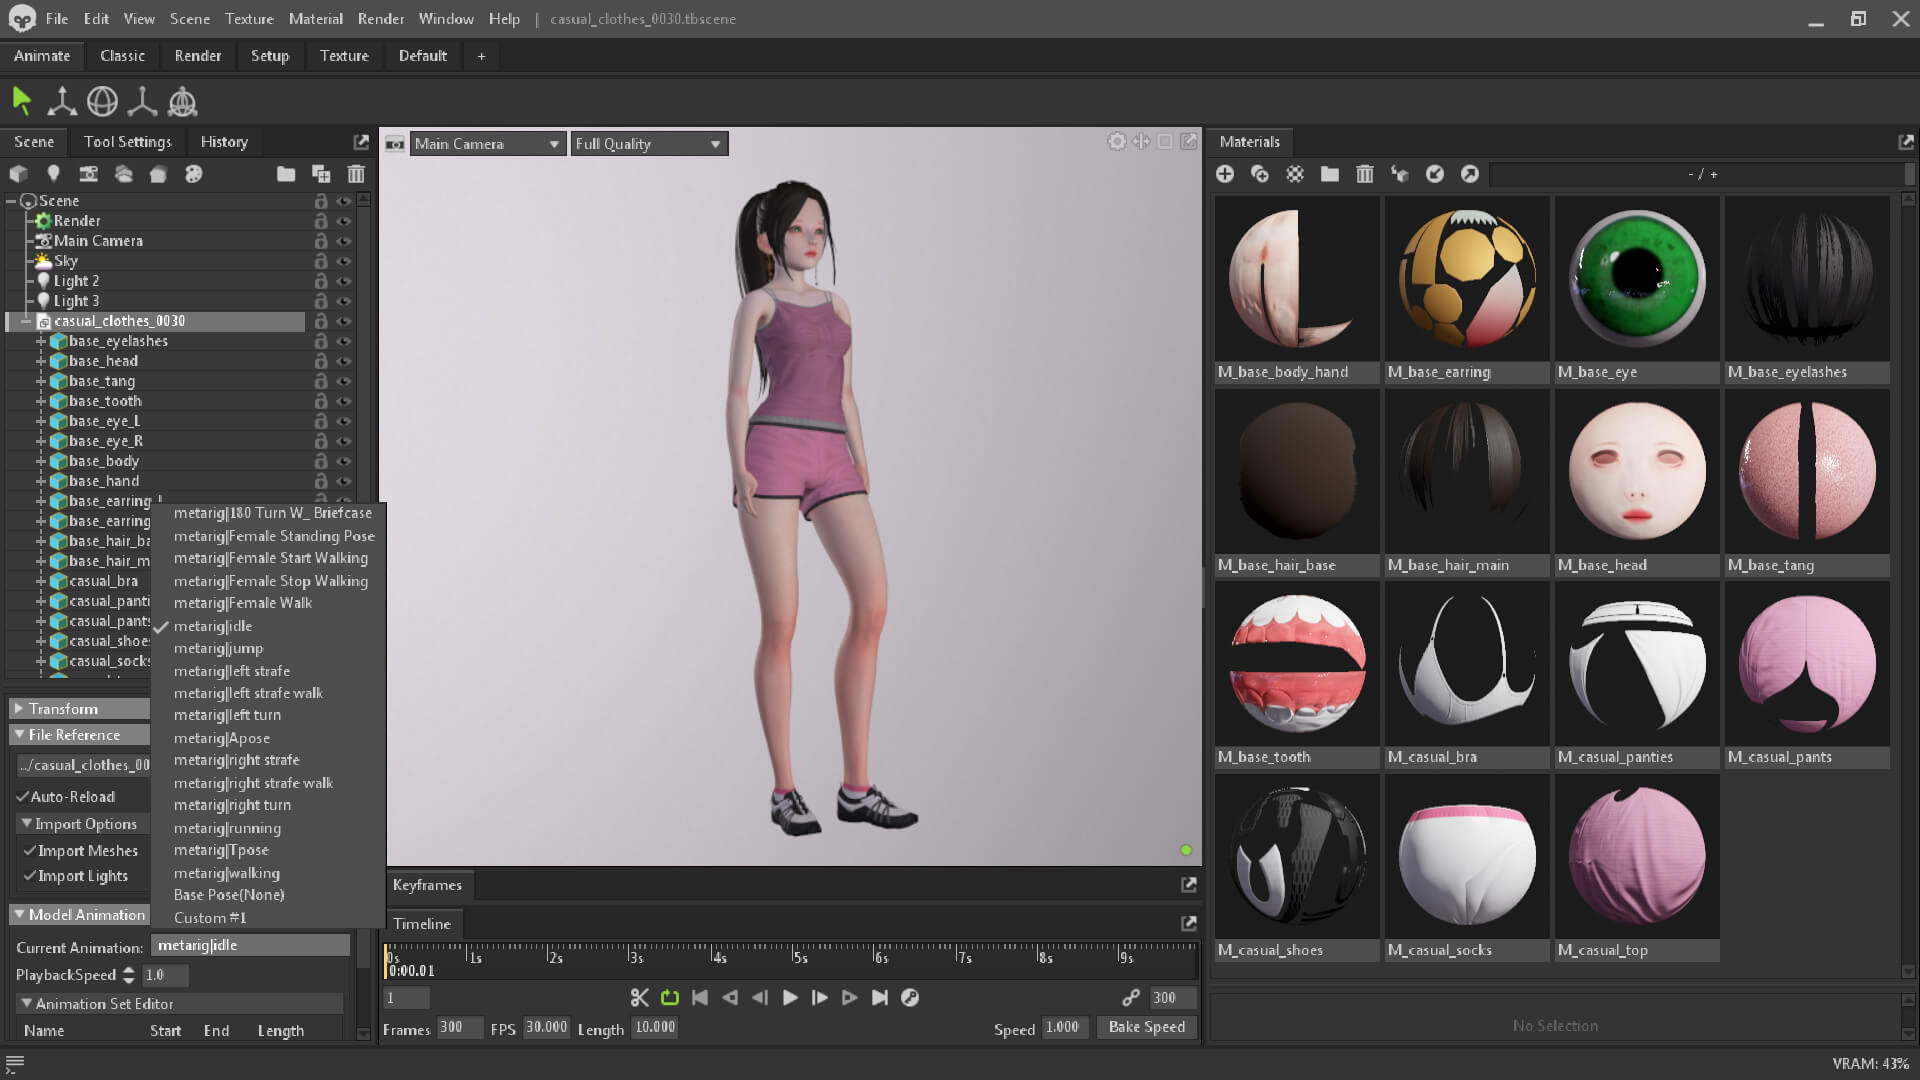Image resolution: width=1920 pixels, height=1080 pixels.
Task: Click the 5s mark on timeline ruler
Action: point(799,957)
